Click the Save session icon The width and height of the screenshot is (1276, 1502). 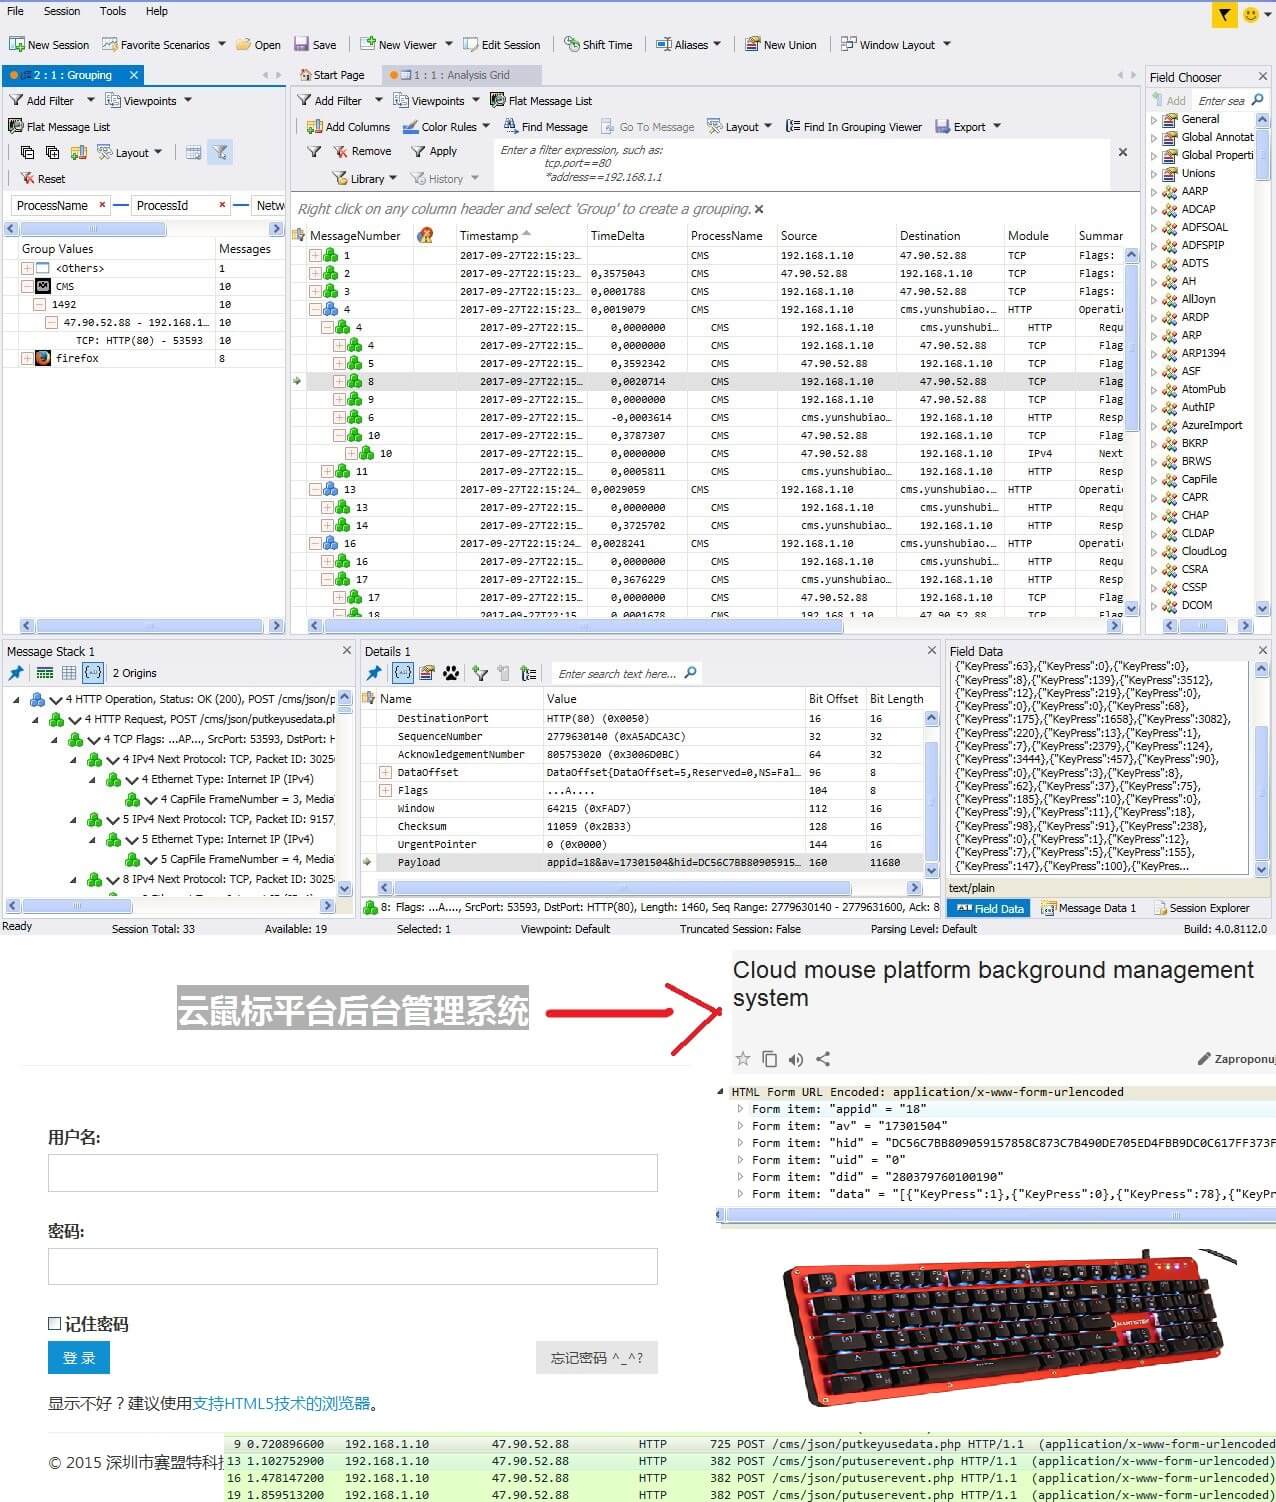(301, 45)
